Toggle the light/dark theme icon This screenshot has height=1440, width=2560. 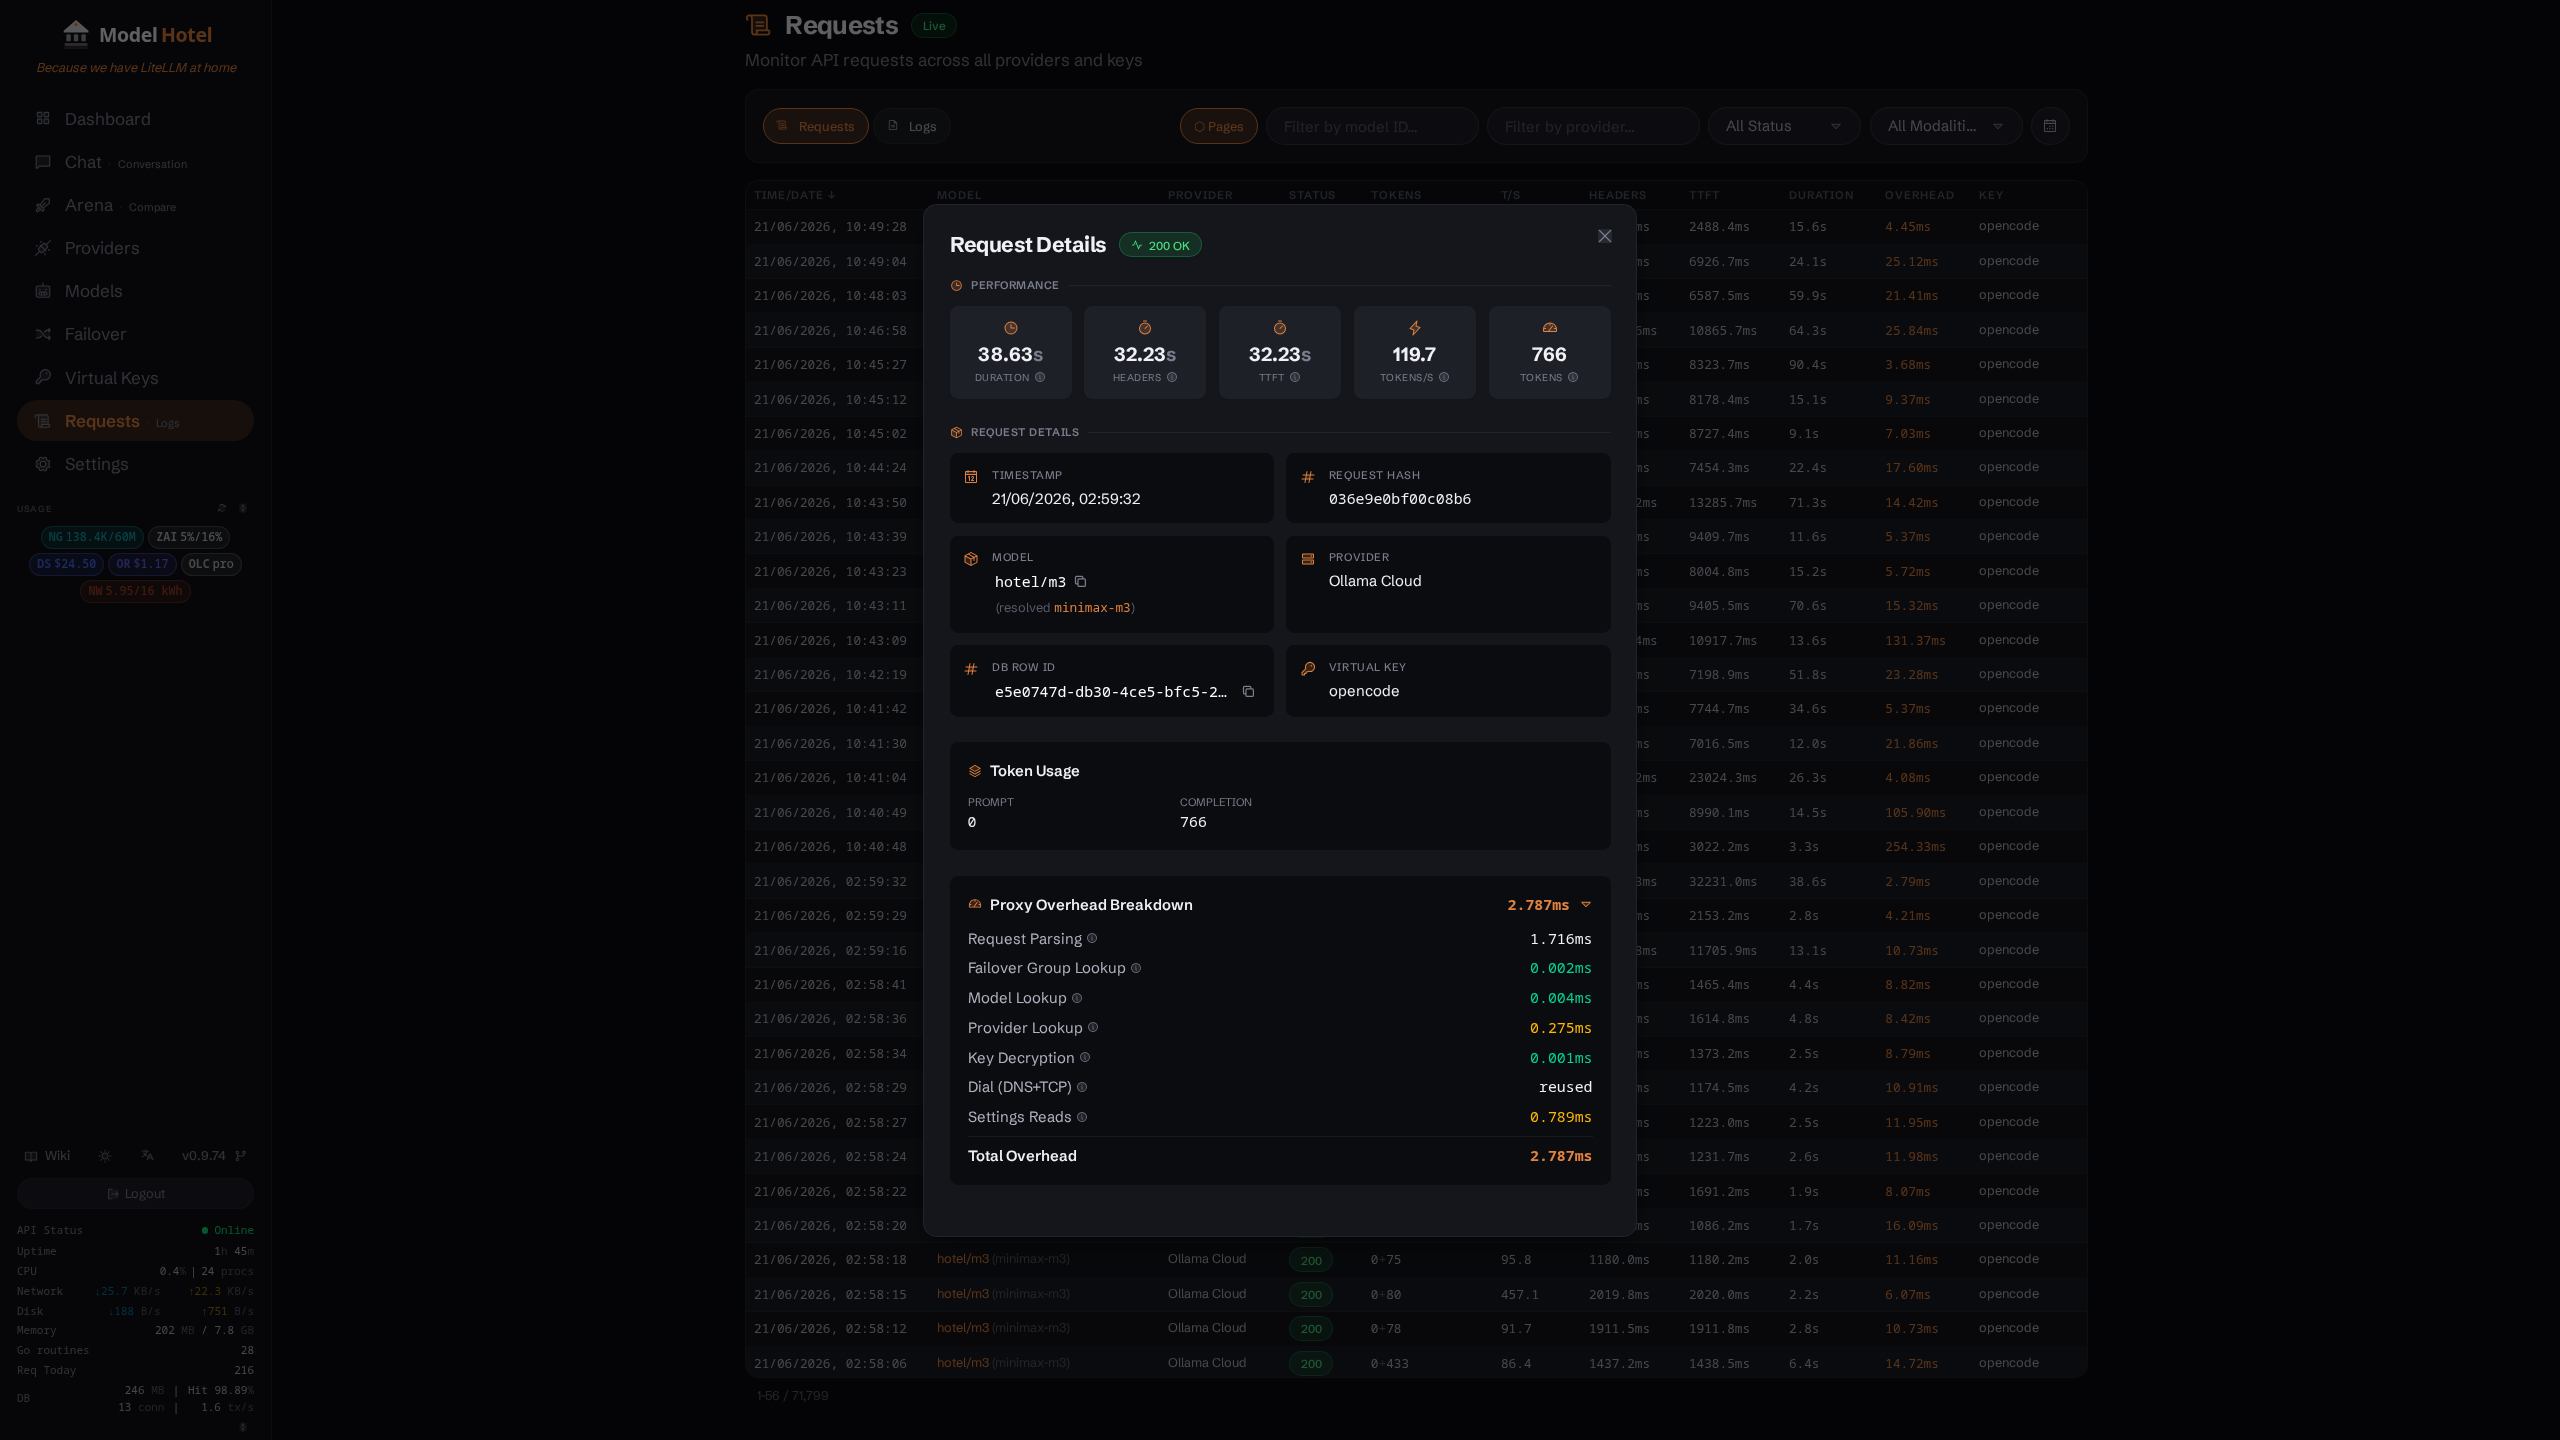tap(105, 1155)
